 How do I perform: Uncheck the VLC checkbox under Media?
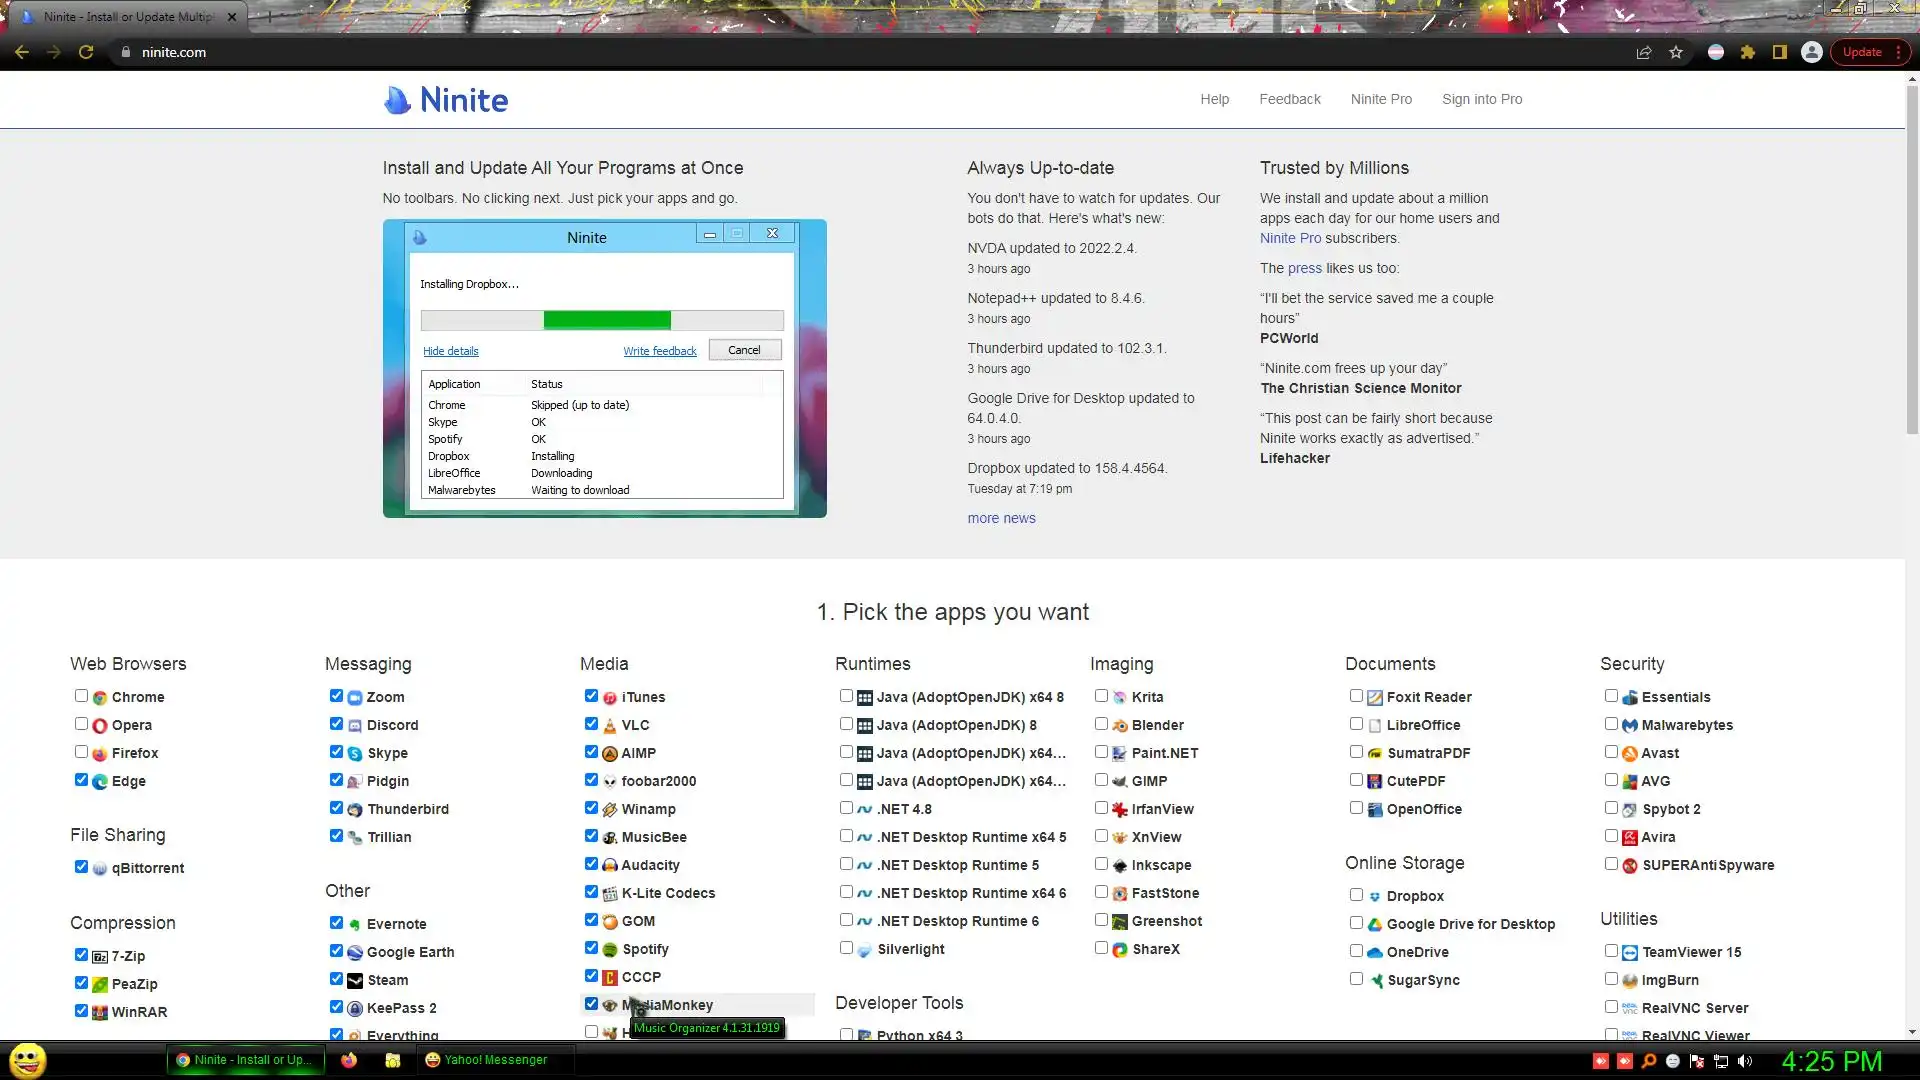(x=591, y=724)
